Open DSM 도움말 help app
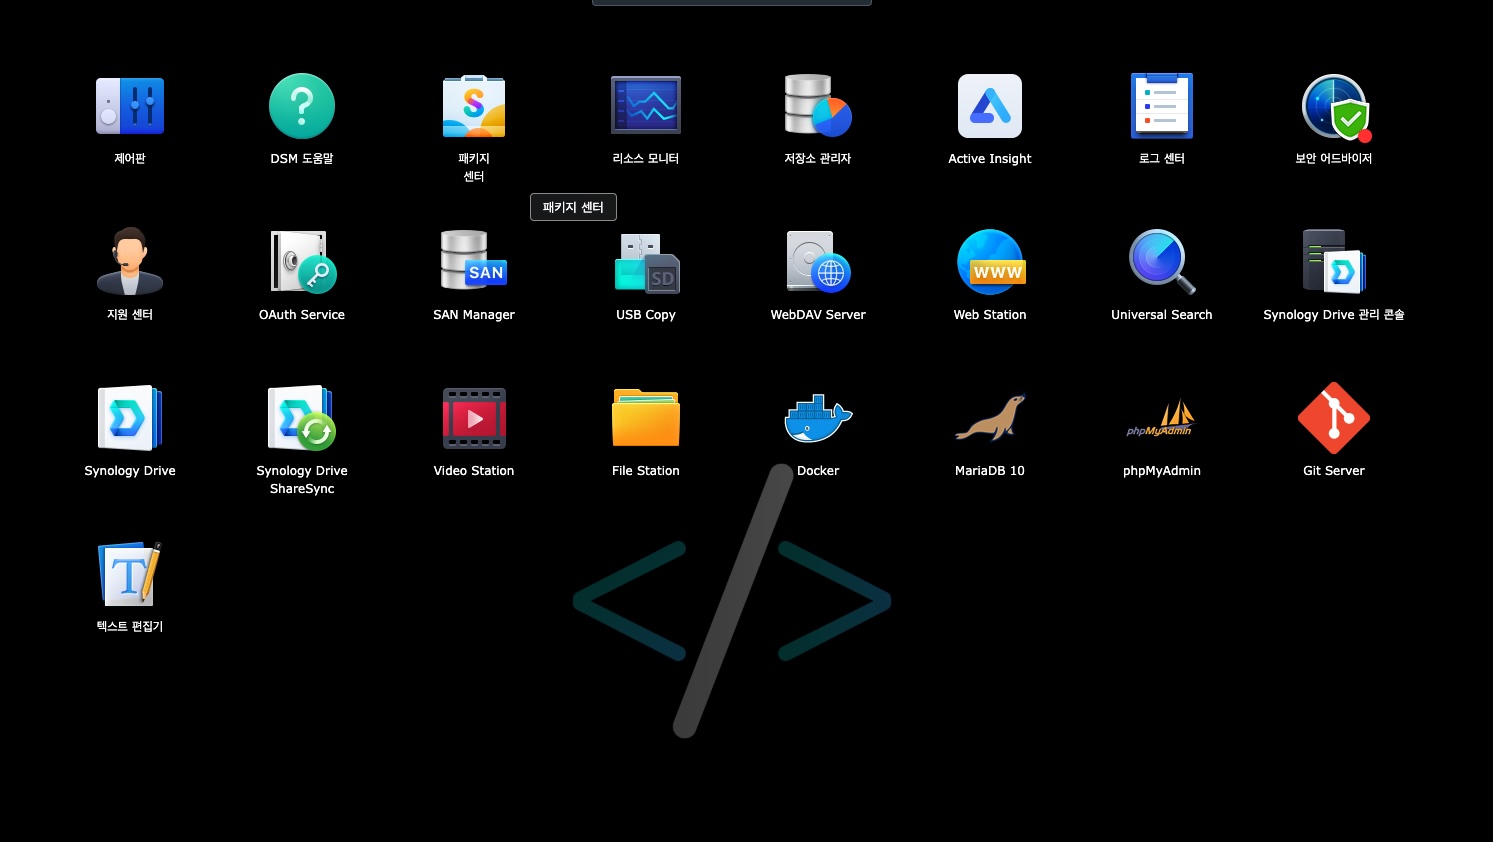The image size is (1493, 842). [x=302, y=106]
